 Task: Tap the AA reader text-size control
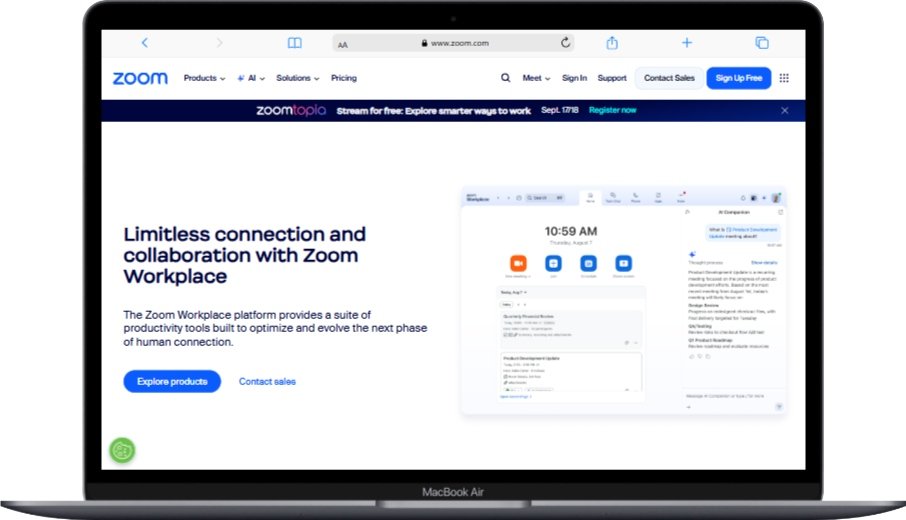coord(343,44)
